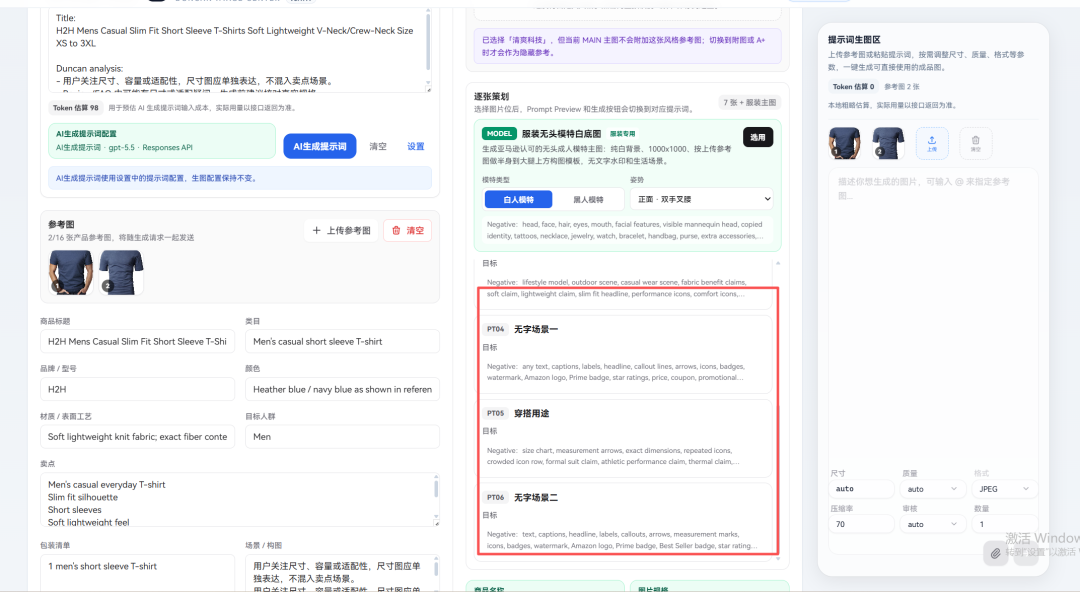Click the 服装专用 tag
Viewport: 1080px width, 592px height.
pyautogui.click(x=623, y=134)
